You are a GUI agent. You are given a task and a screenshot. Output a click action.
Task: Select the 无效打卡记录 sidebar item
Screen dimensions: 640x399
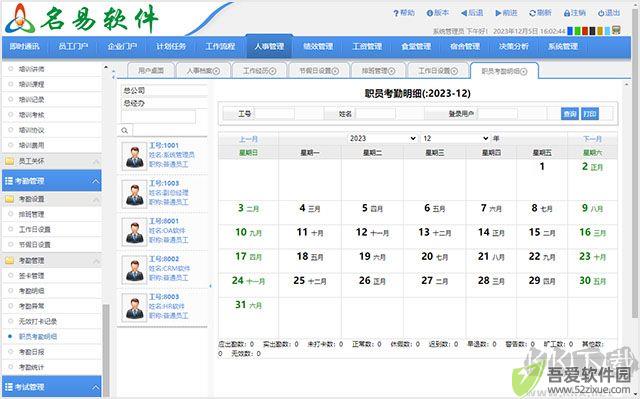pos(38,321)
